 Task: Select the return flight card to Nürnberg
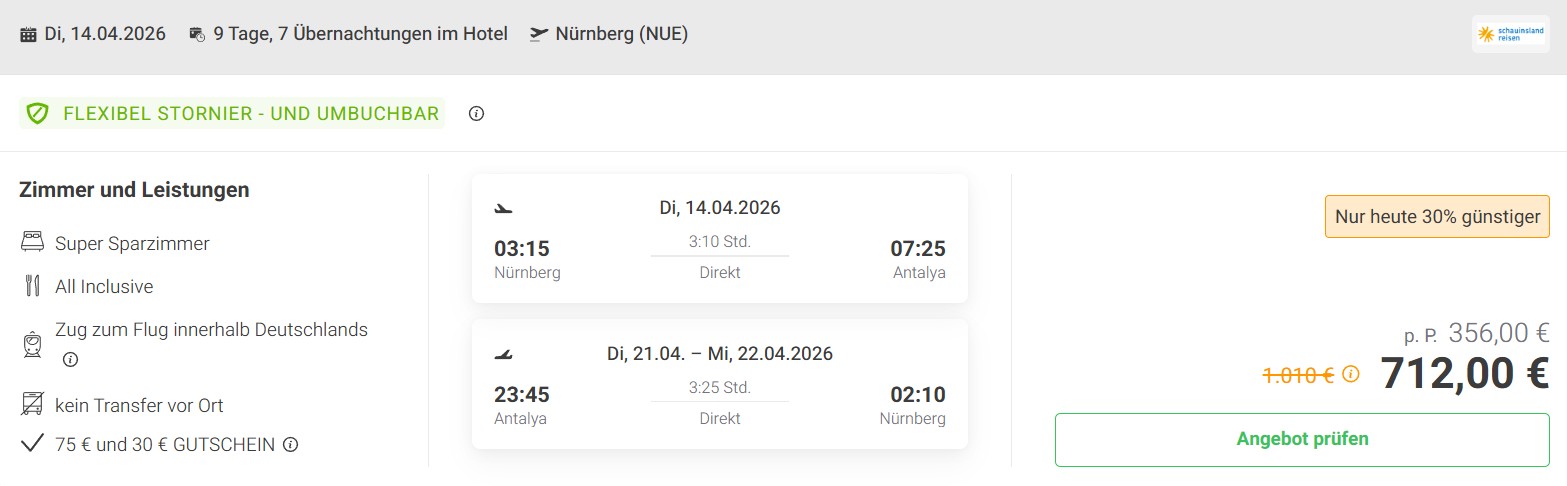[x=719, y=384]
